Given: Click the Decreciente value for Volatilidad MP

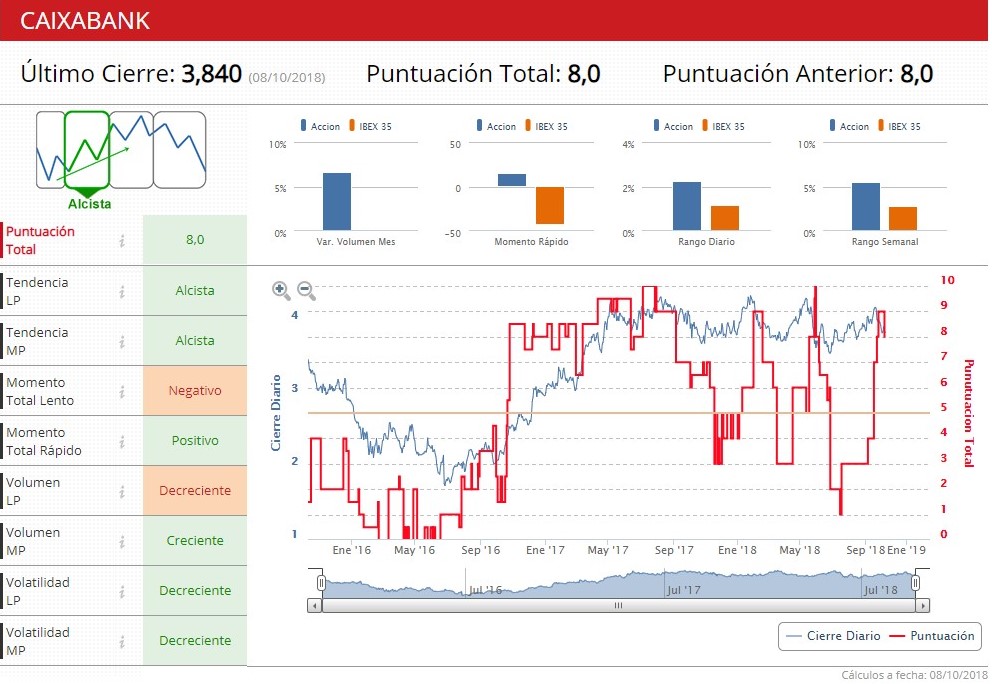Looking at the screenshot, I should coord(195,640).
